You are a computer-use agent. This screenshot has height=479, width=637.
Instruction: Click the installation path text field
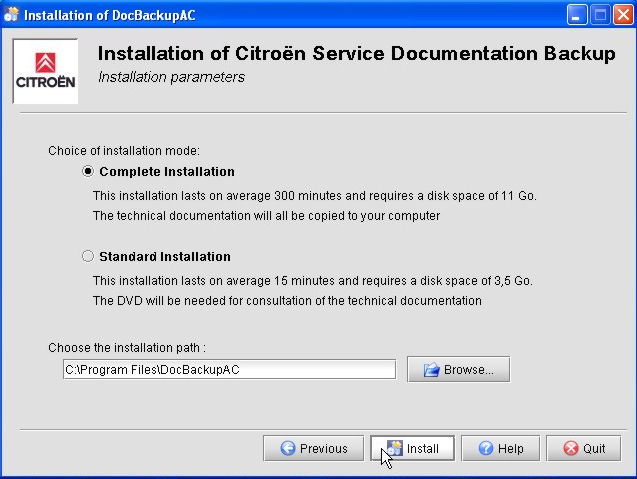click(x=229, y=370)
